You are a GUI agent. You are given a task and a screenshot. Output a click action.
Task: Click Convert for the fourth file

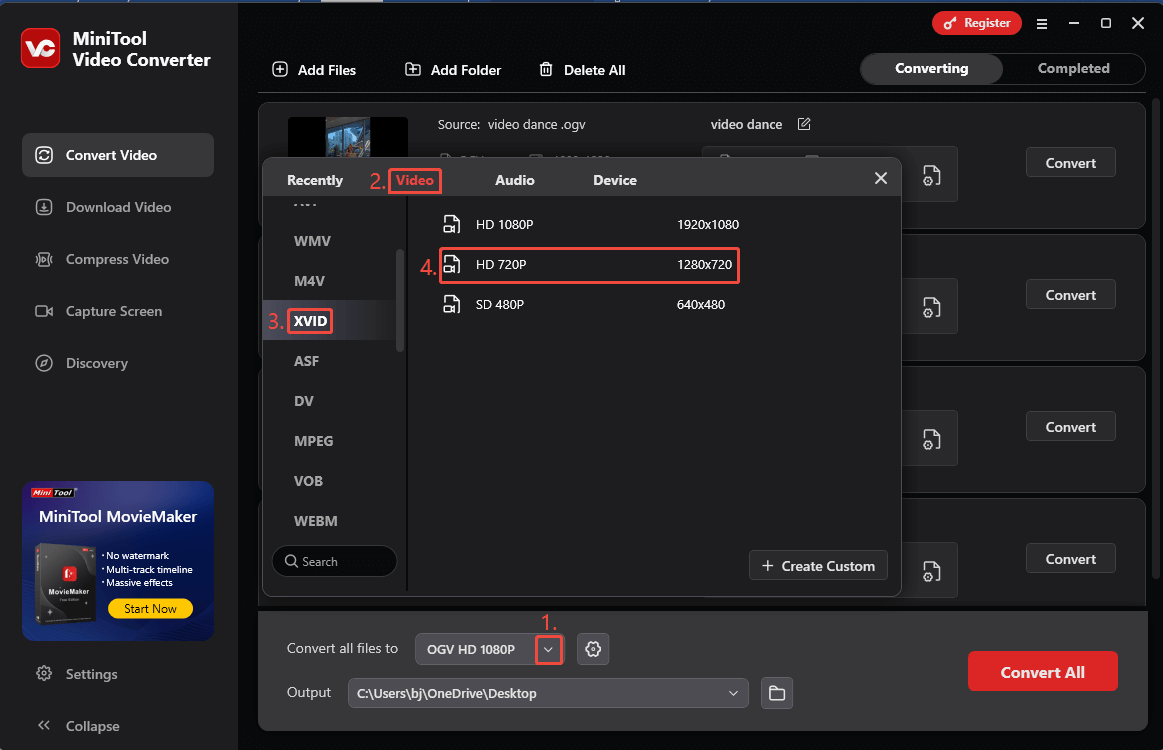(1070, 559)
